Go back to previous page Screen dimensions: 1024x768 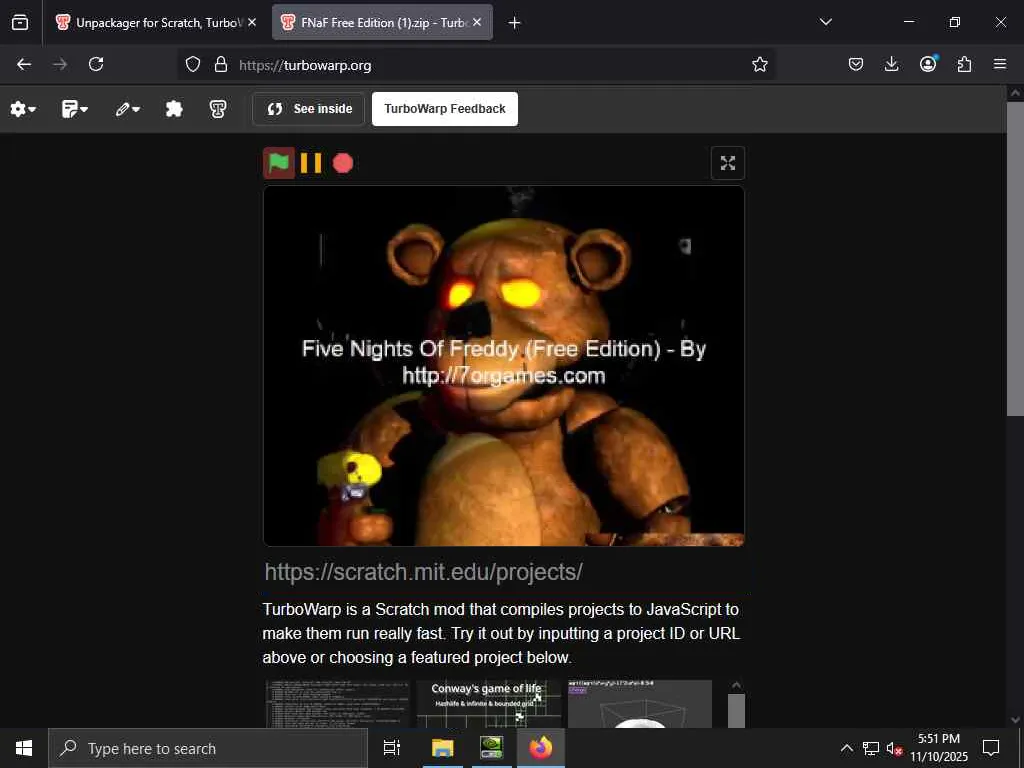pos(24,65)
